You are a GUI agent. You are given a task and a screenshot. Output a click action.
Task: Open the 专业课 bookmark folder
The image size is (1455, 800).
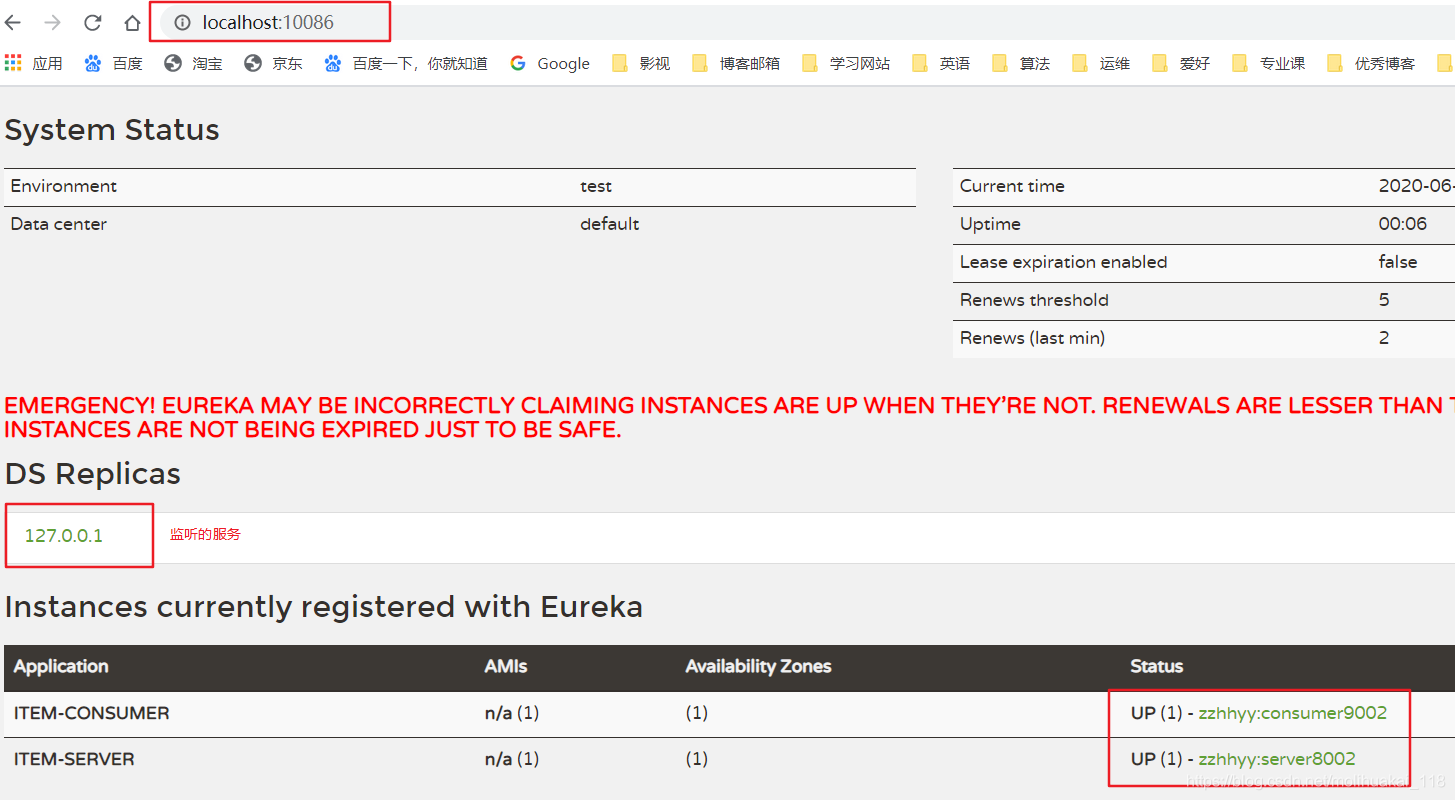pos(1268,63)
